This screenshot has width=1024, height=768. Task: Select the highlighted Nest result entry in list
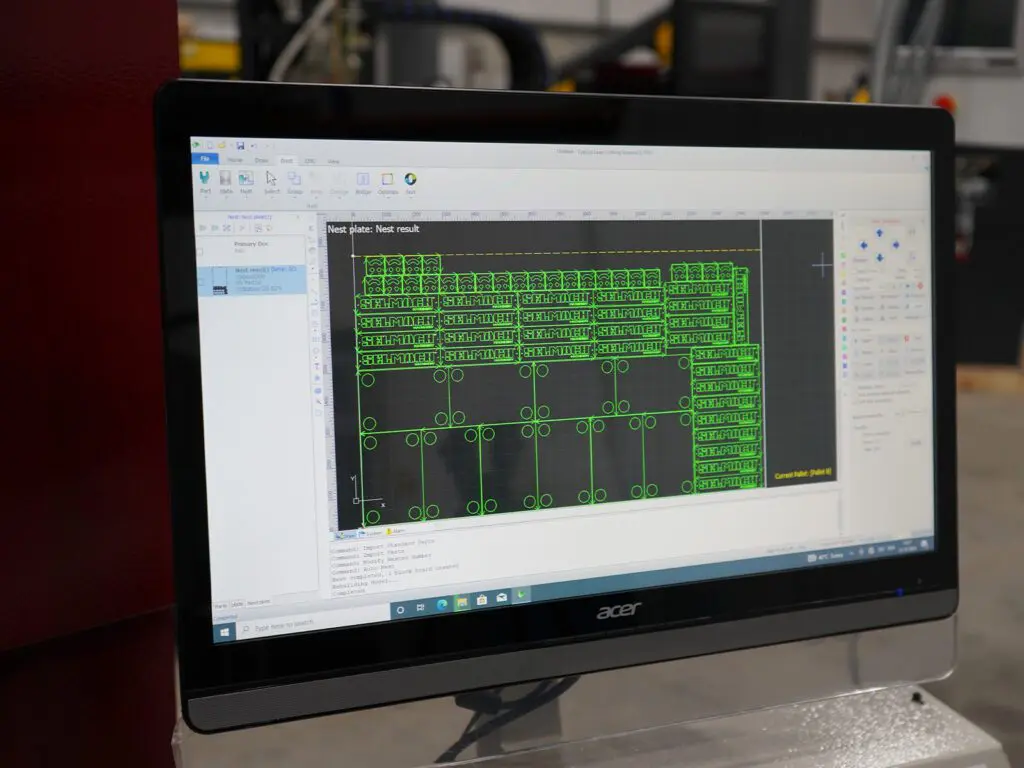[x=251, y=280]
